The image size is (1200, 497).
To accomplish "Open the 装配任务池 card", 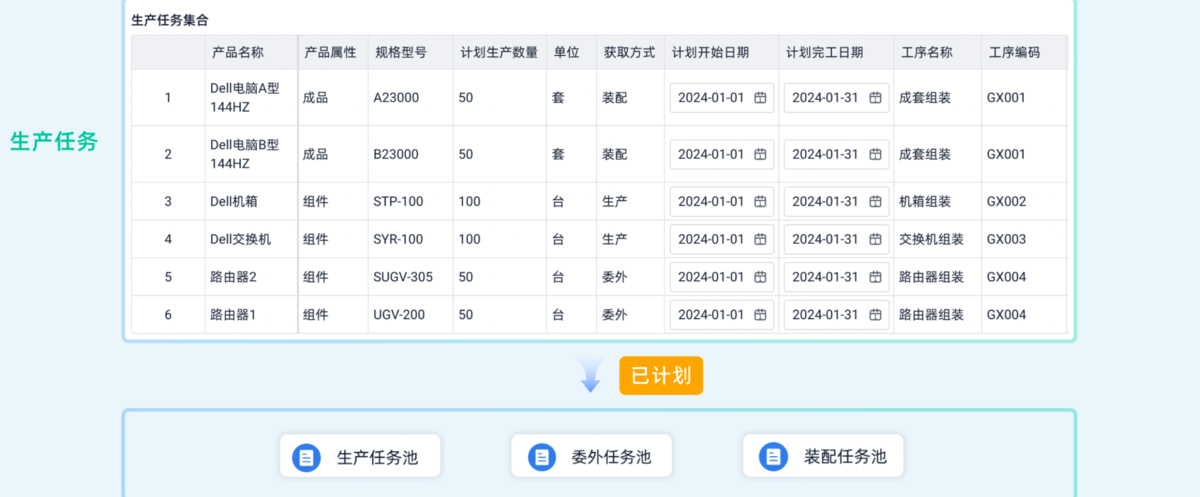I will click(823, 456).
